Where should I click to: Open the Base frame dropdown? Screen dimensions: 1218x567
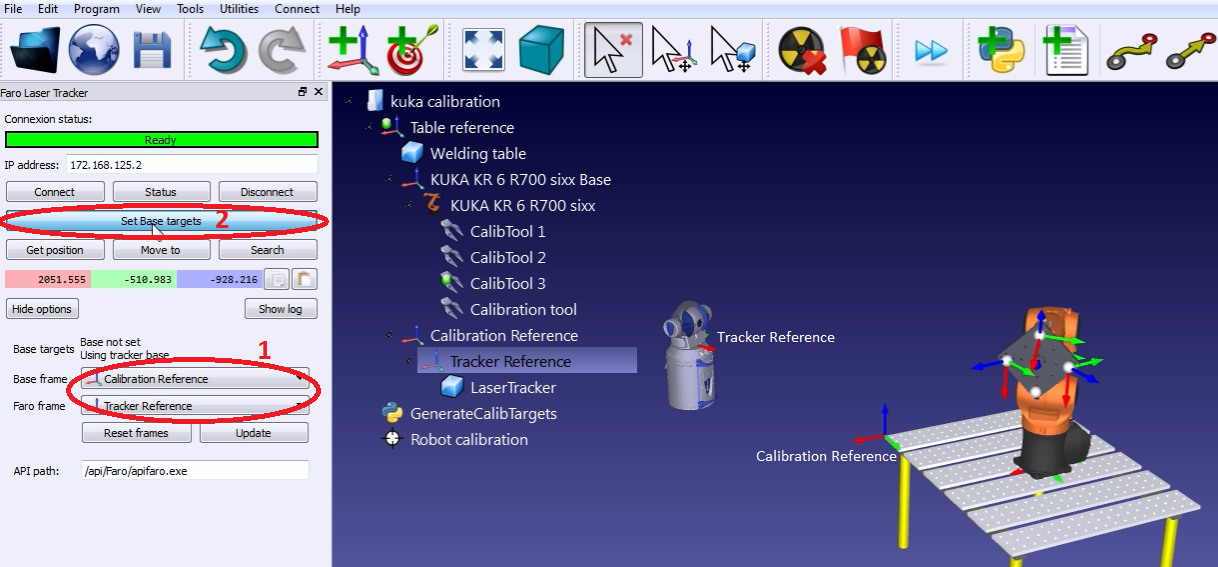195,379
